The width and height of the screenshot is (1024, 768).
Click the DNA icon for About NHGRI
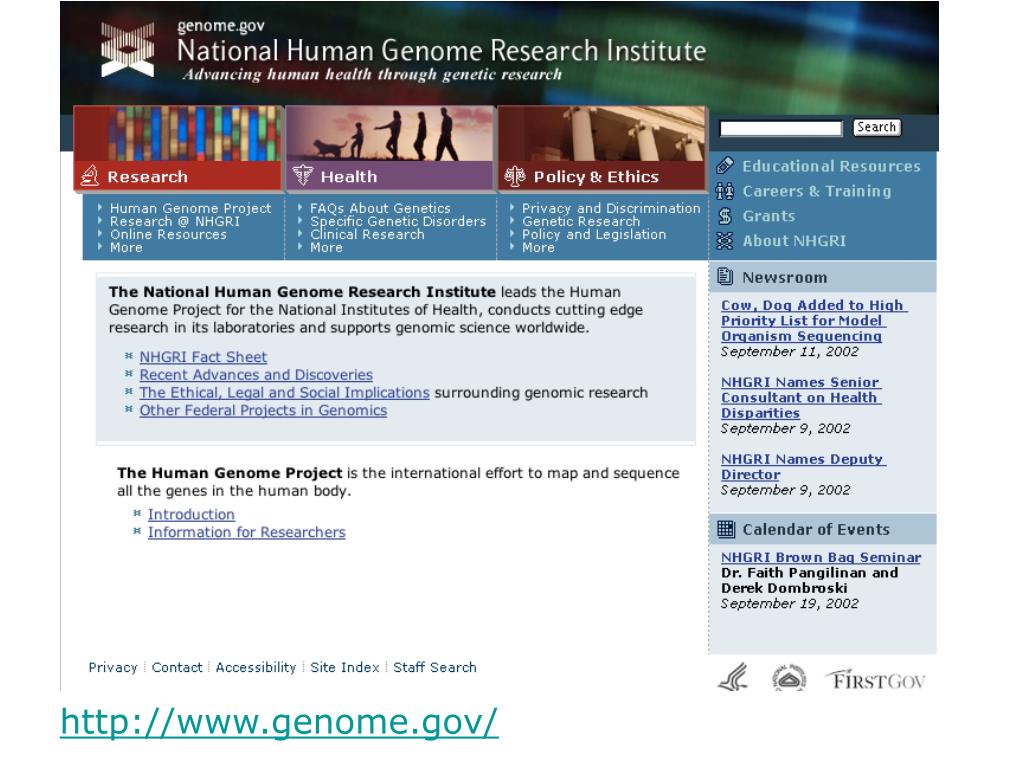pos(725,241)
